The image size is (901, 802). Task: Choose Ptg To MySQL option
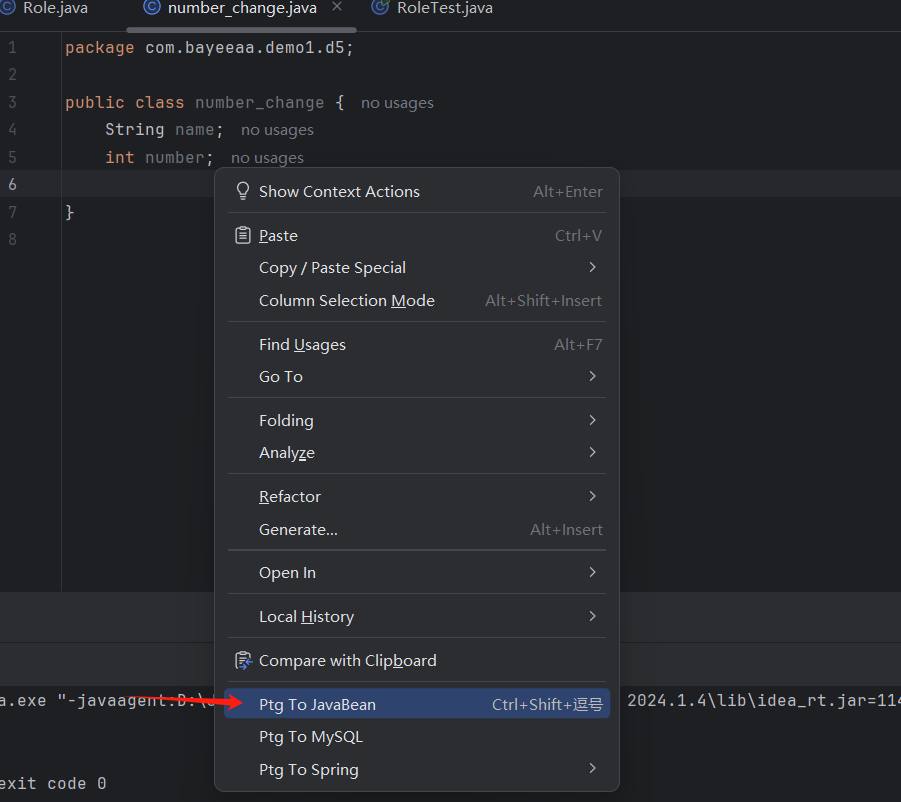pyautogui.click(x=310, y=737)
